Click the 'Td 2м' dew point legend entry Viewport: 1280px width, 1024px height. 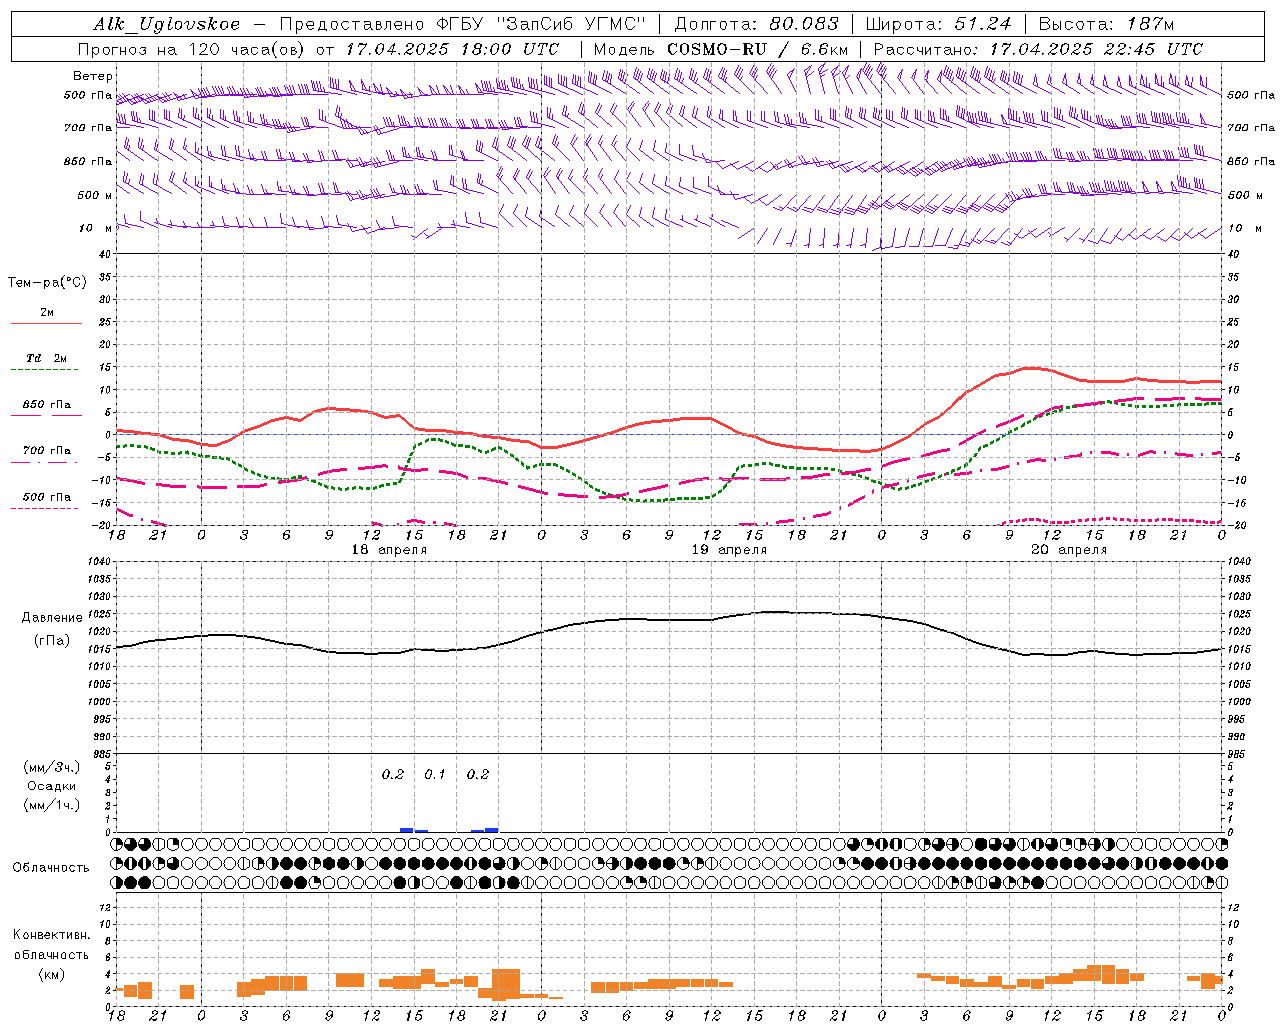click(47, 358)
